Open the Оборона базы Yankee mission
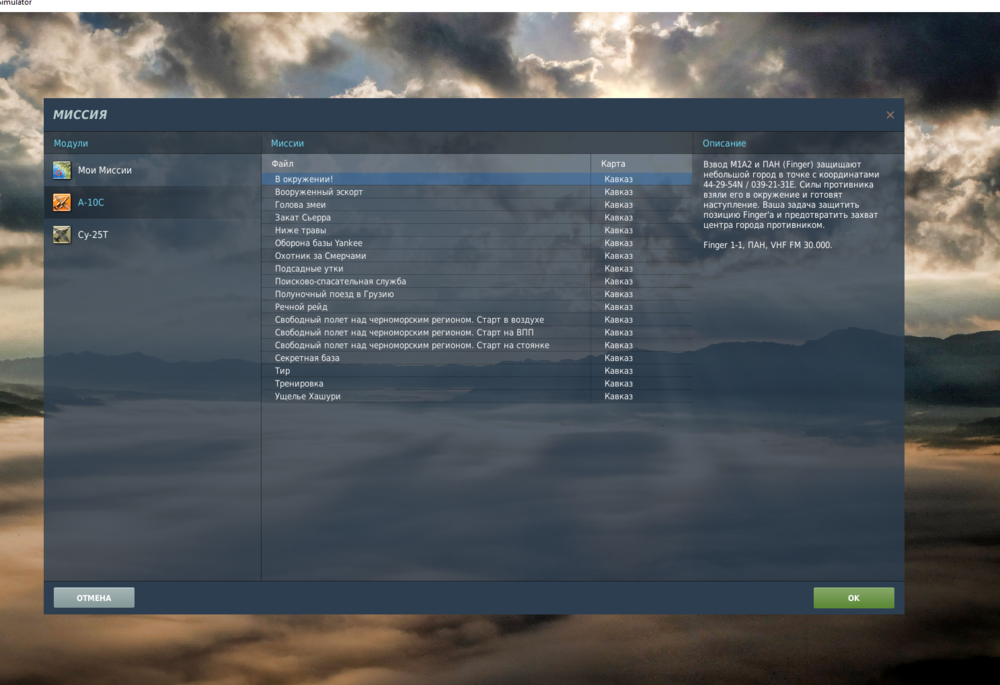1000x685 pixels. (477, 243)
